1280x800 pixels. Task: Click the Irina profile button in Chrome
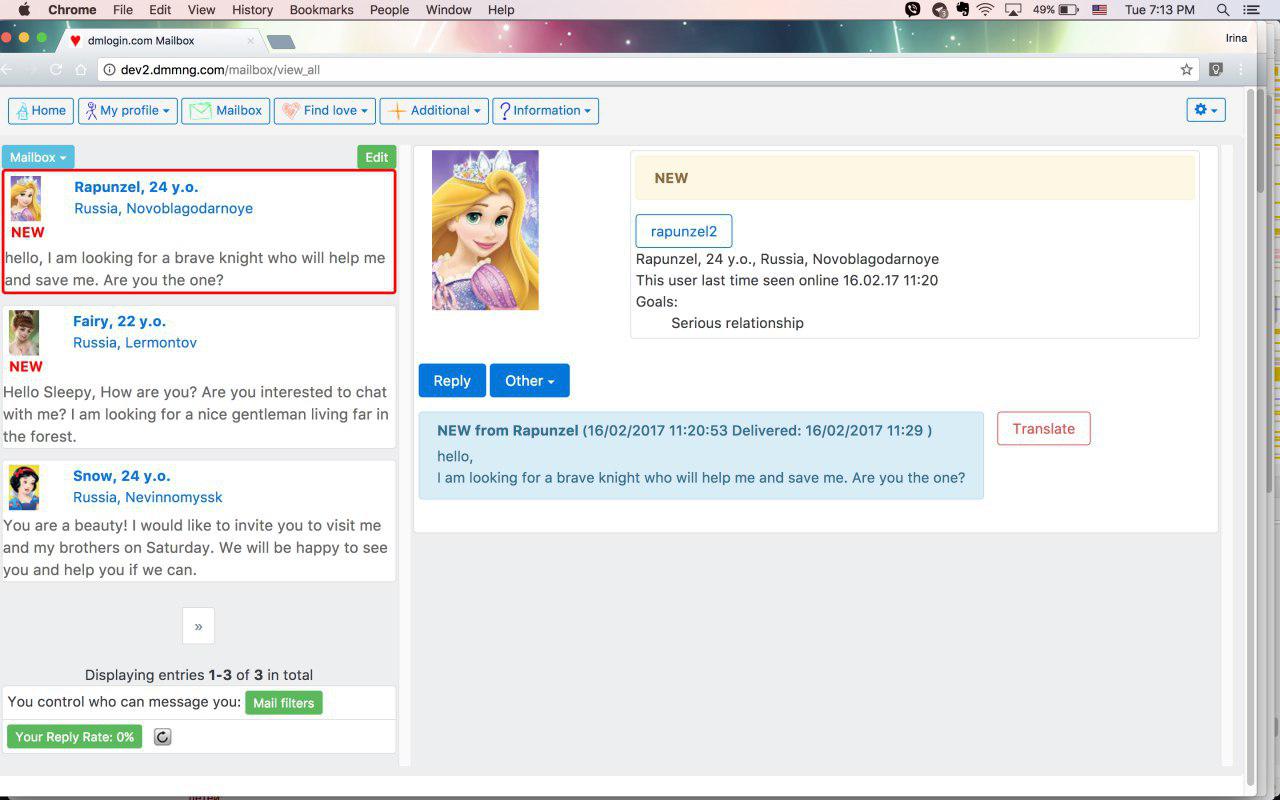pos(1236,38)
